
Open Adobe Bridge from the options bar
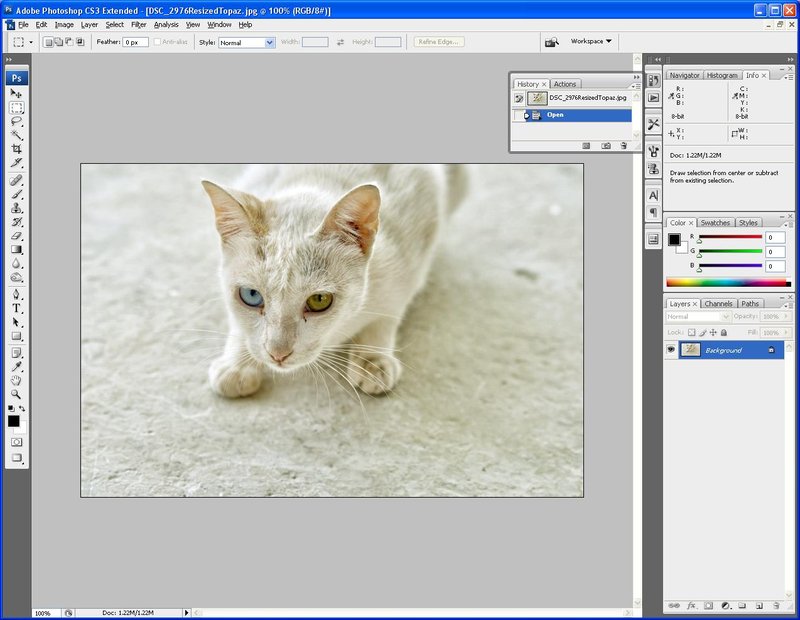coord(552,42)
